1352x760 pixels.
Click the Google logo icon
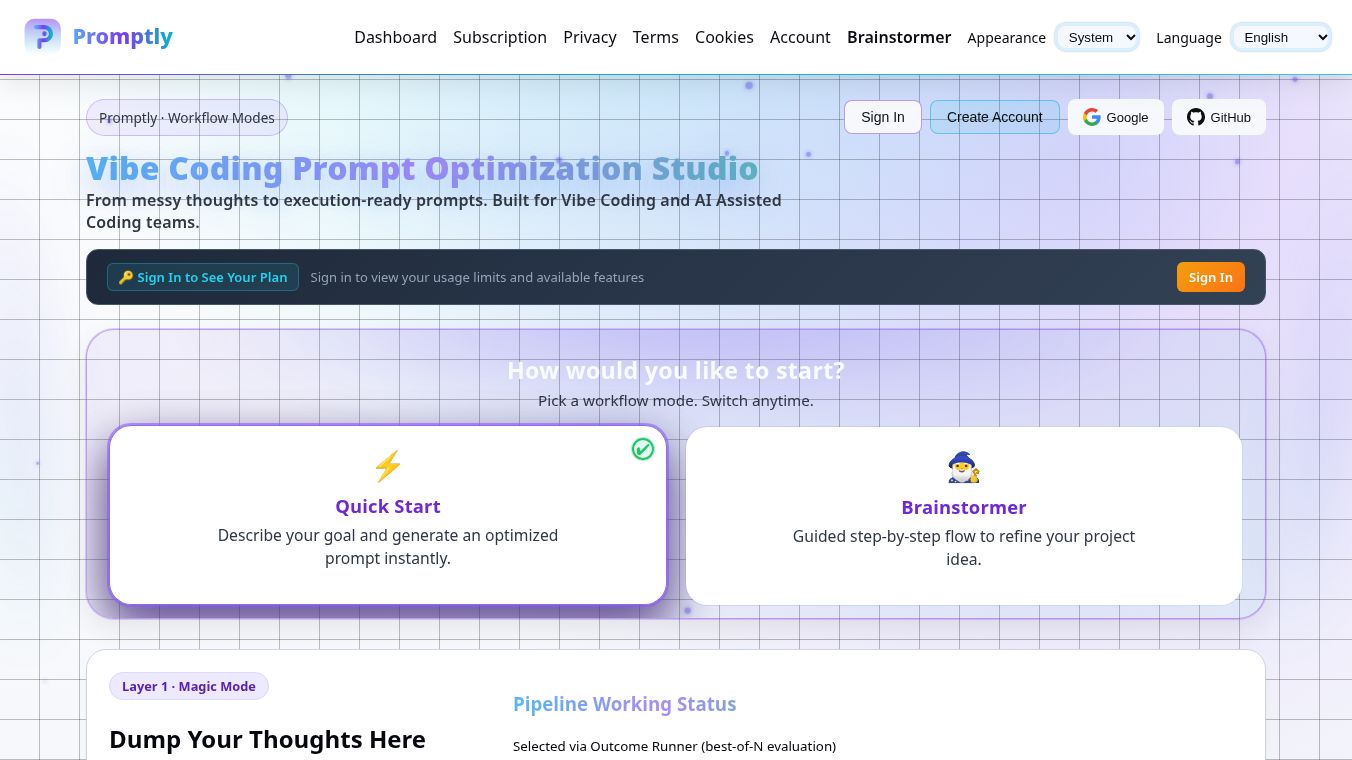coord(1092,117)
